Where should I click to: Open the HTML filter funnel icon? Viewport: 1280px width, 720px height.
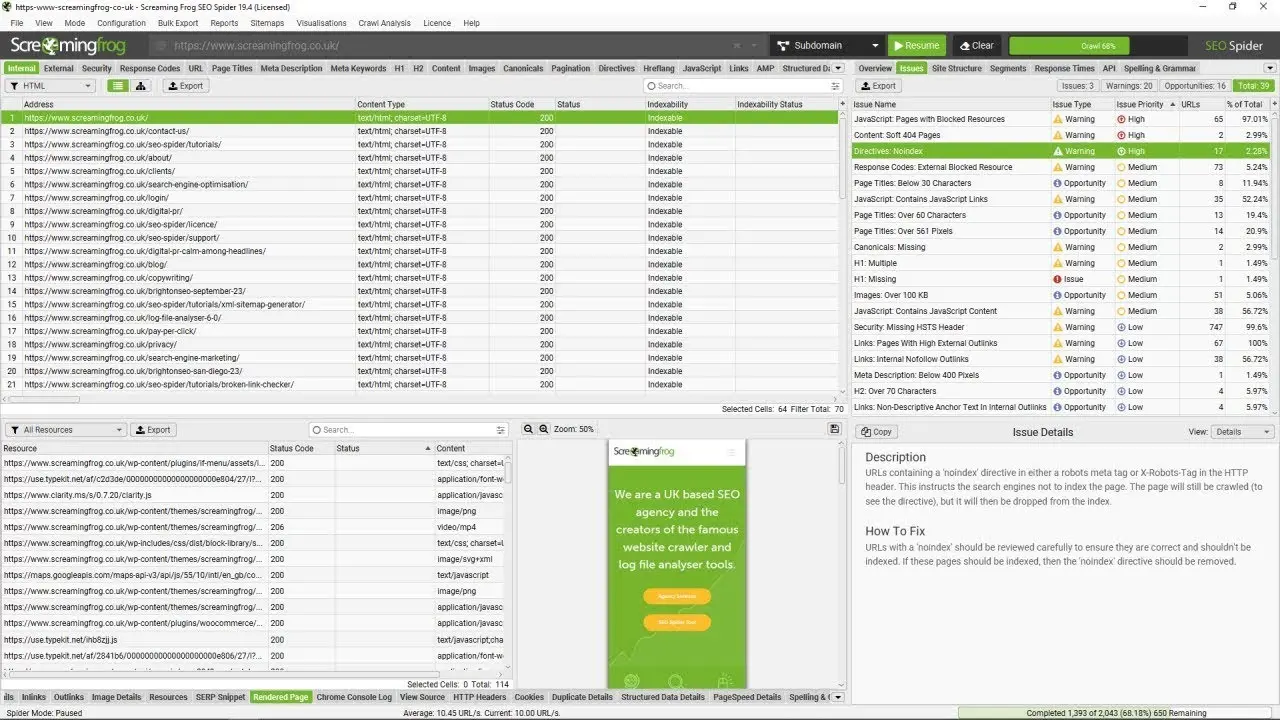14,85
